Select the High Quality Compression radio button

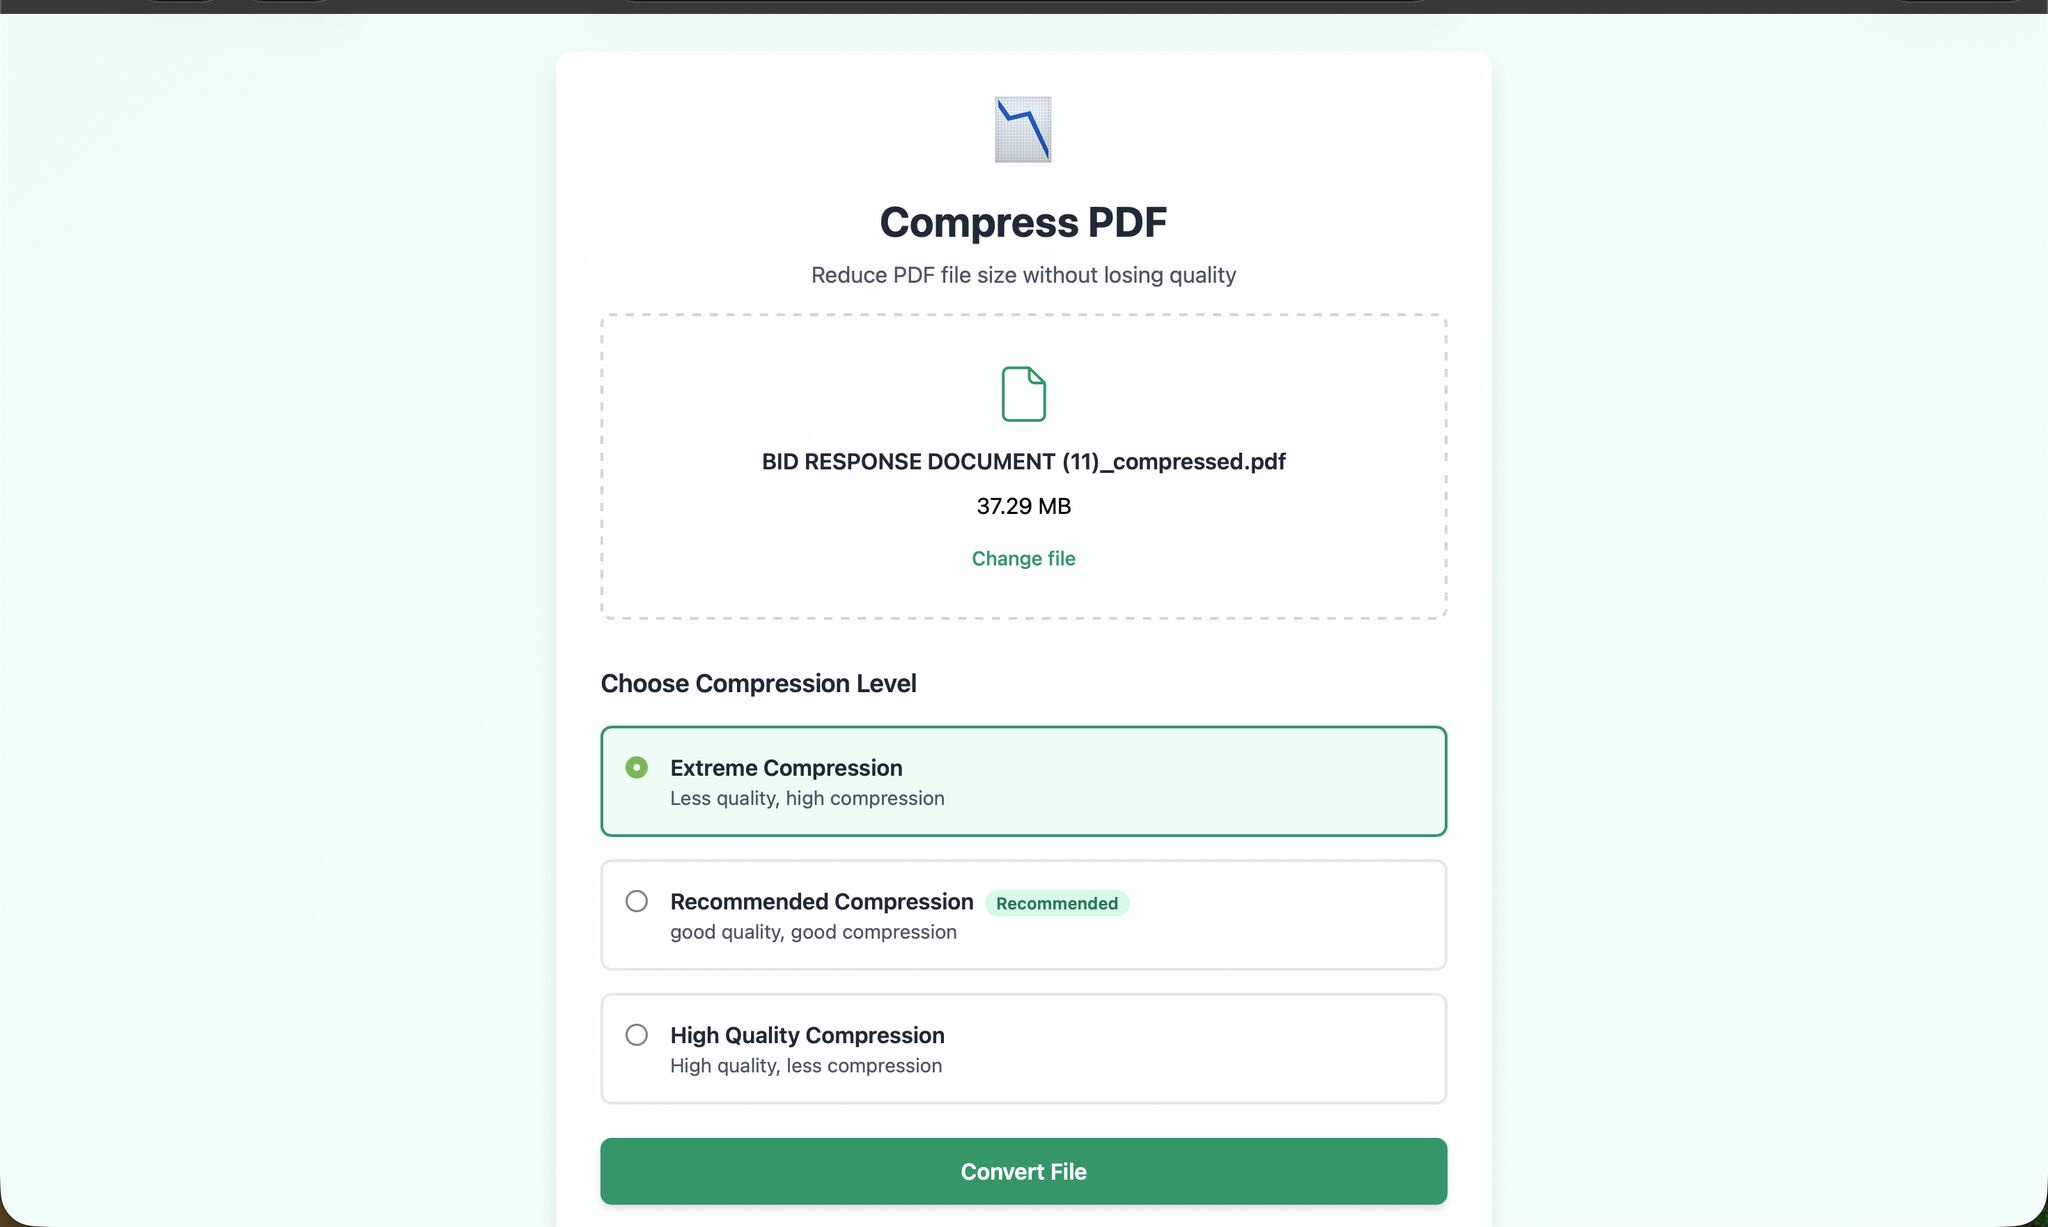pyautogui.click(x=636, y=1035)
